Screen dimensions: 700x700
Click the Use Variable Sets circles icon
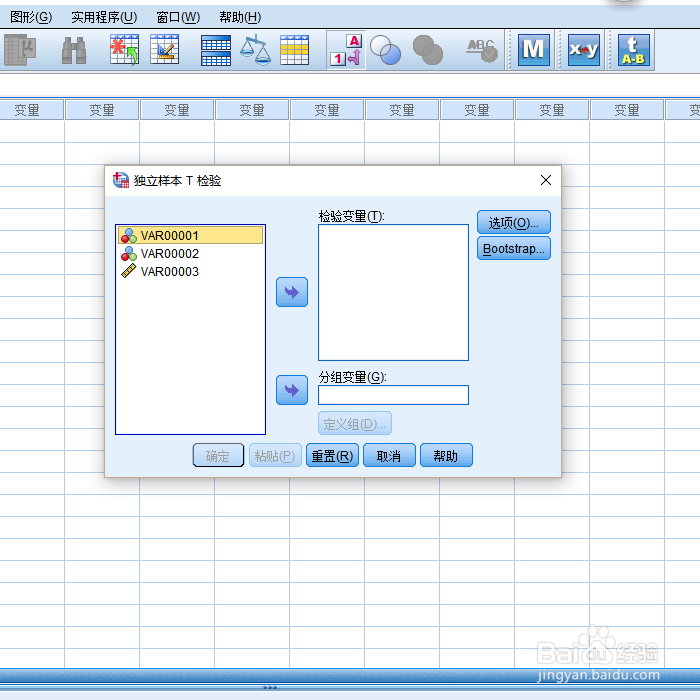[385, 50]
